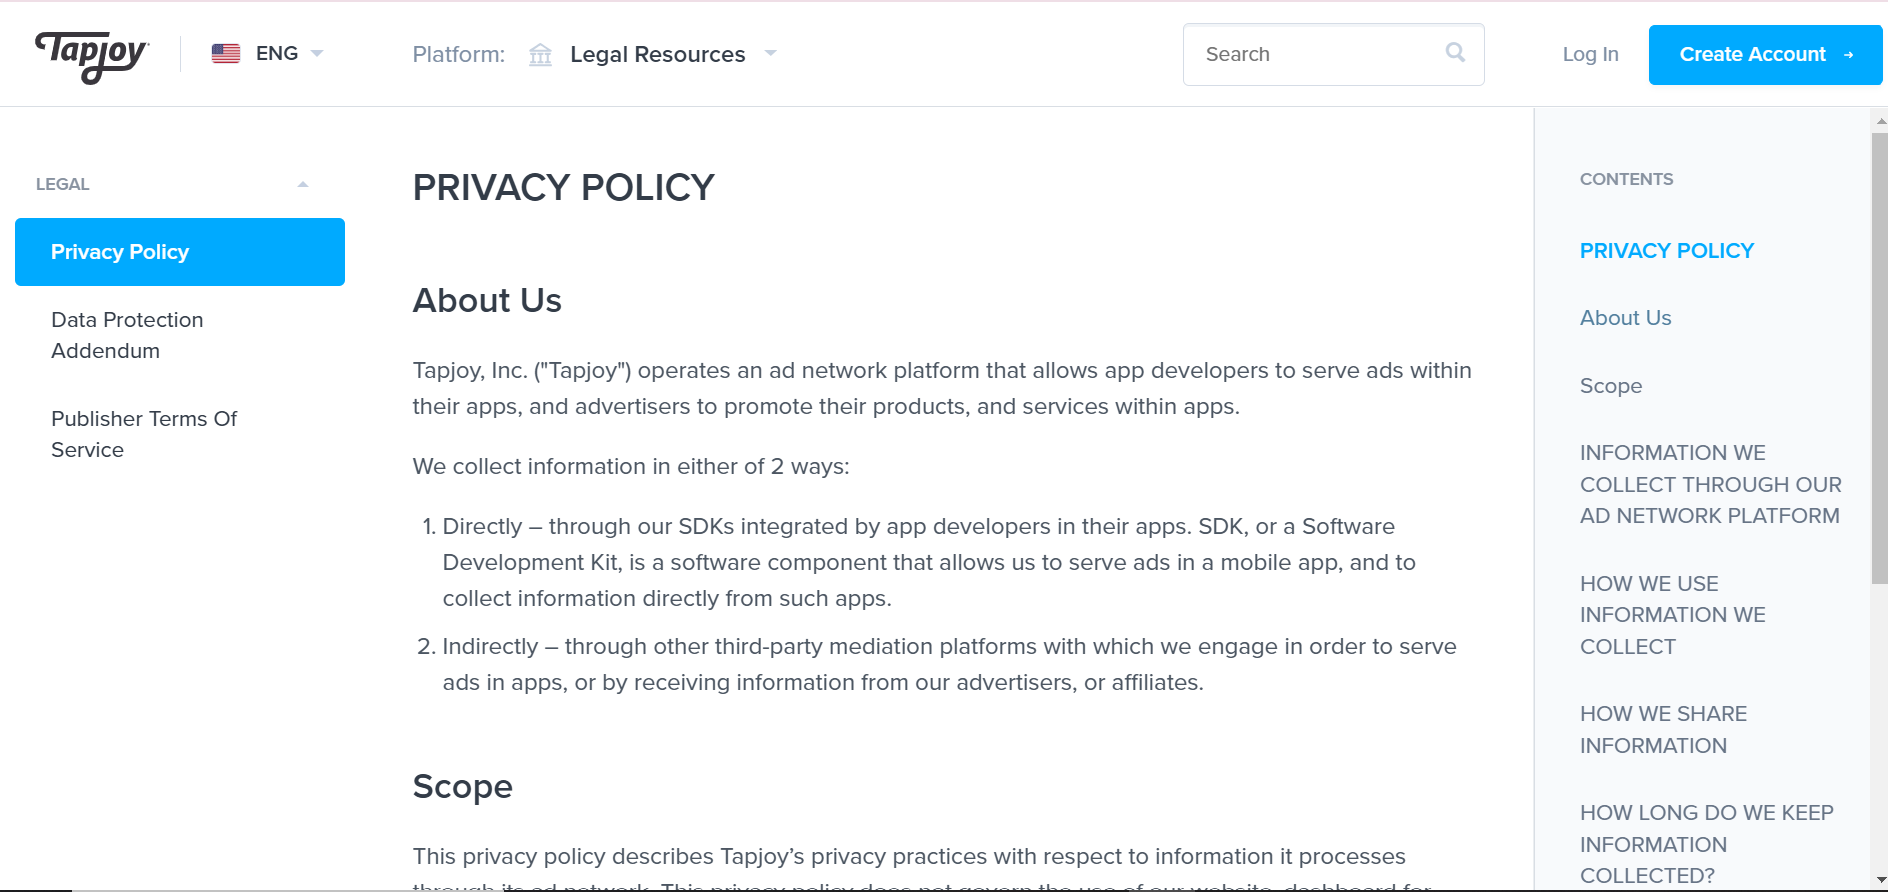Click the contents scrollbar down arrow

(x=1880, y=881)
